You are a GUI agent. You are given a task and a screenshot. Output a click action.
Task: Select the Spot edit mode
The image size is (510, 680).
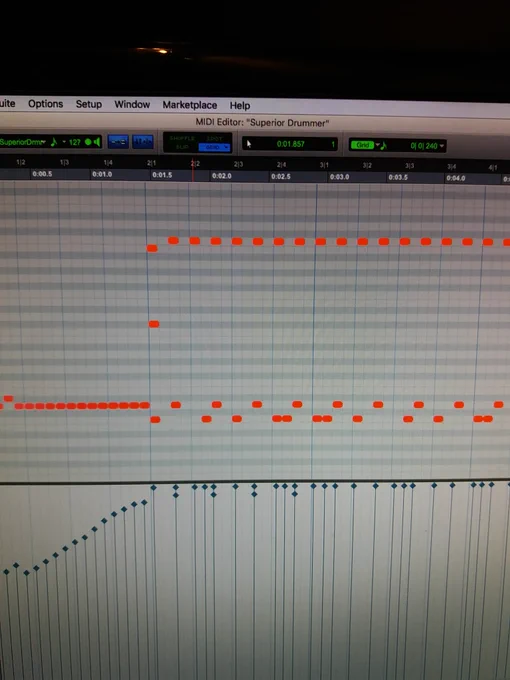(214, 139)
